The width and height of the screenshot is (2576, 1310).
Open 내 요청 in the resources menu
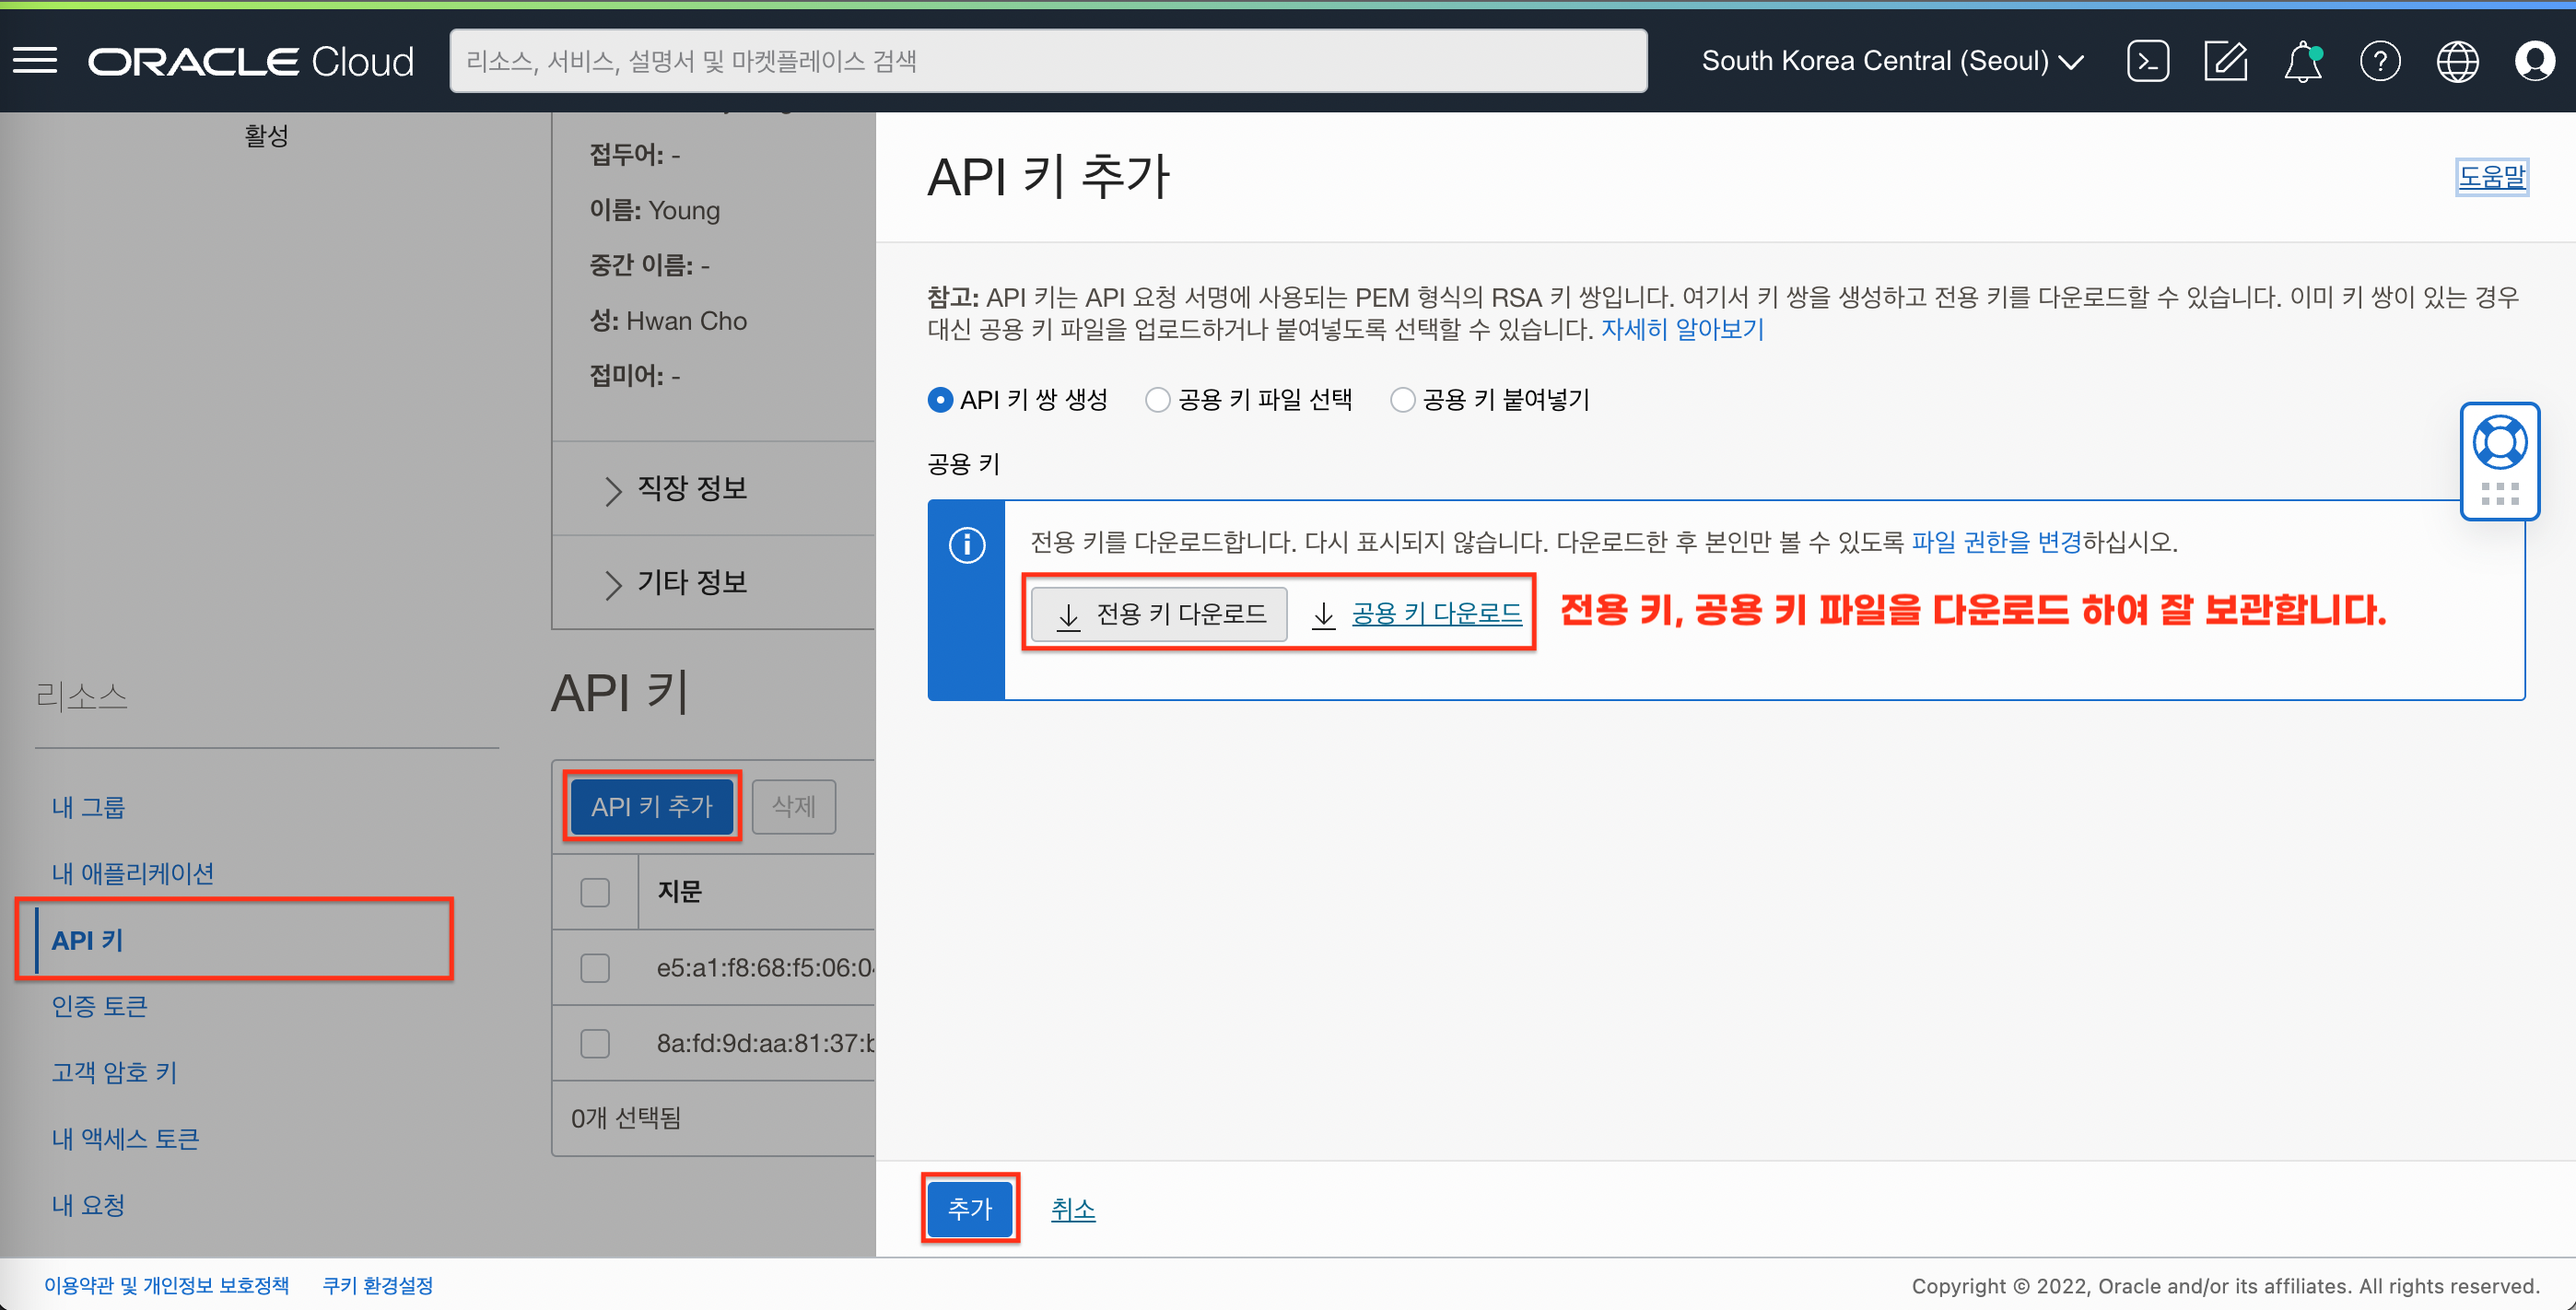coord(88,1205)
